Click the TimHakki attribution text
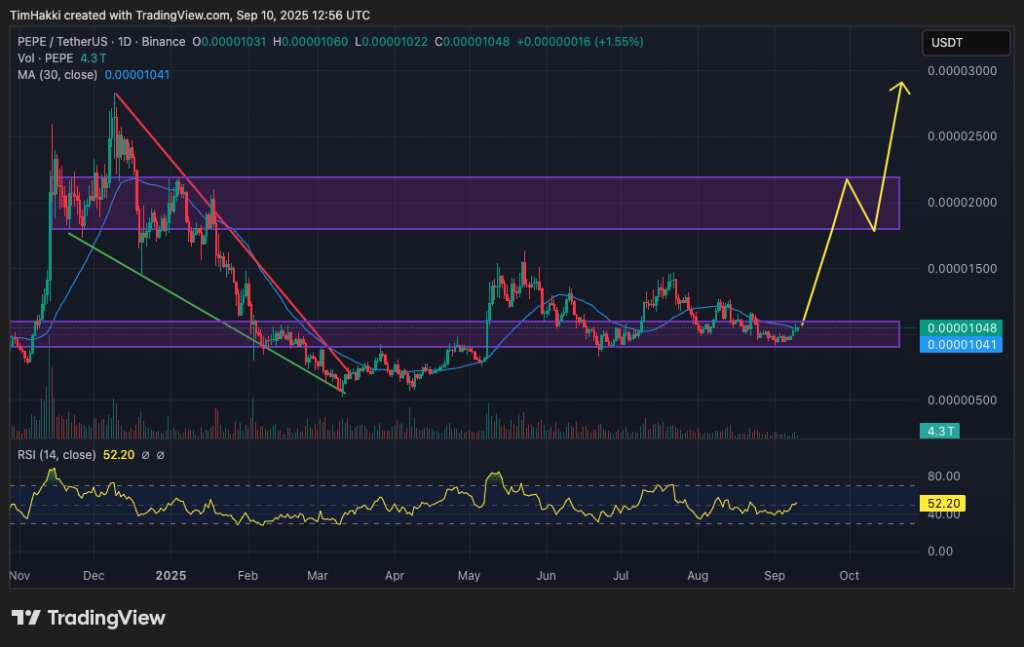The height and width of the screenshot is (647, 1024). click(x=35, y=15)
